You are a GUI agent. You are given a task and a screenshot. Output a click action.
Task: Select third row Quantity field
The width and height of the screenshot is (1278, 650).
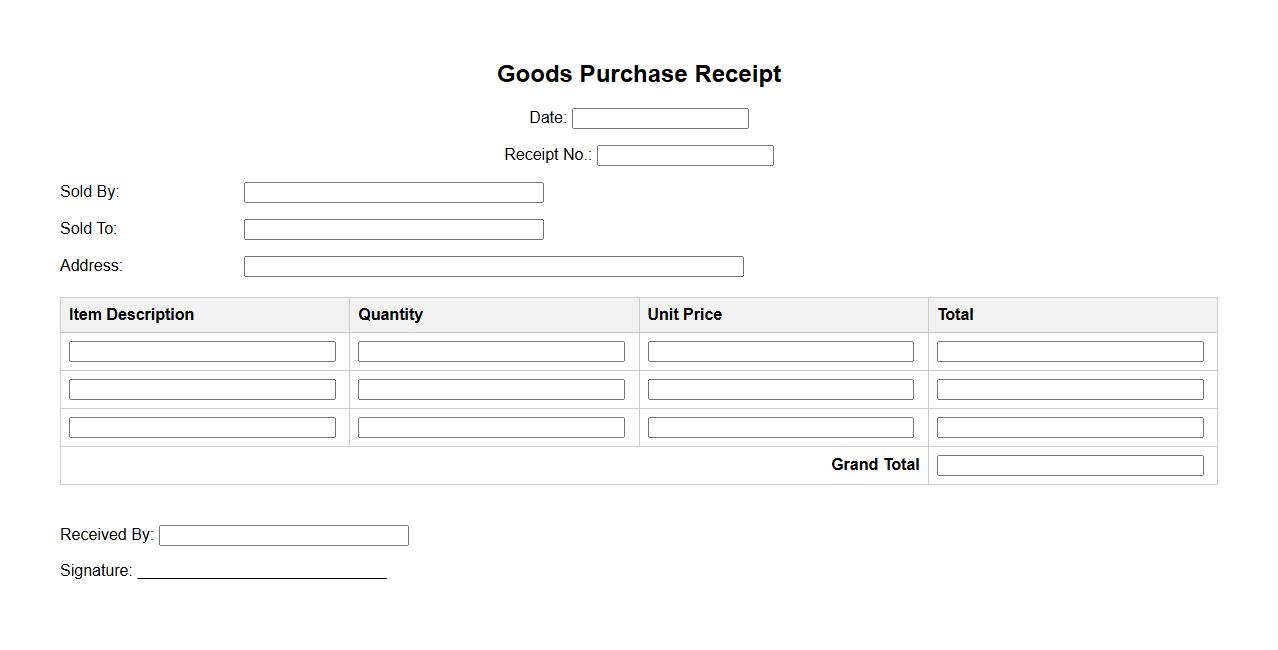click(x=491, y=428)
